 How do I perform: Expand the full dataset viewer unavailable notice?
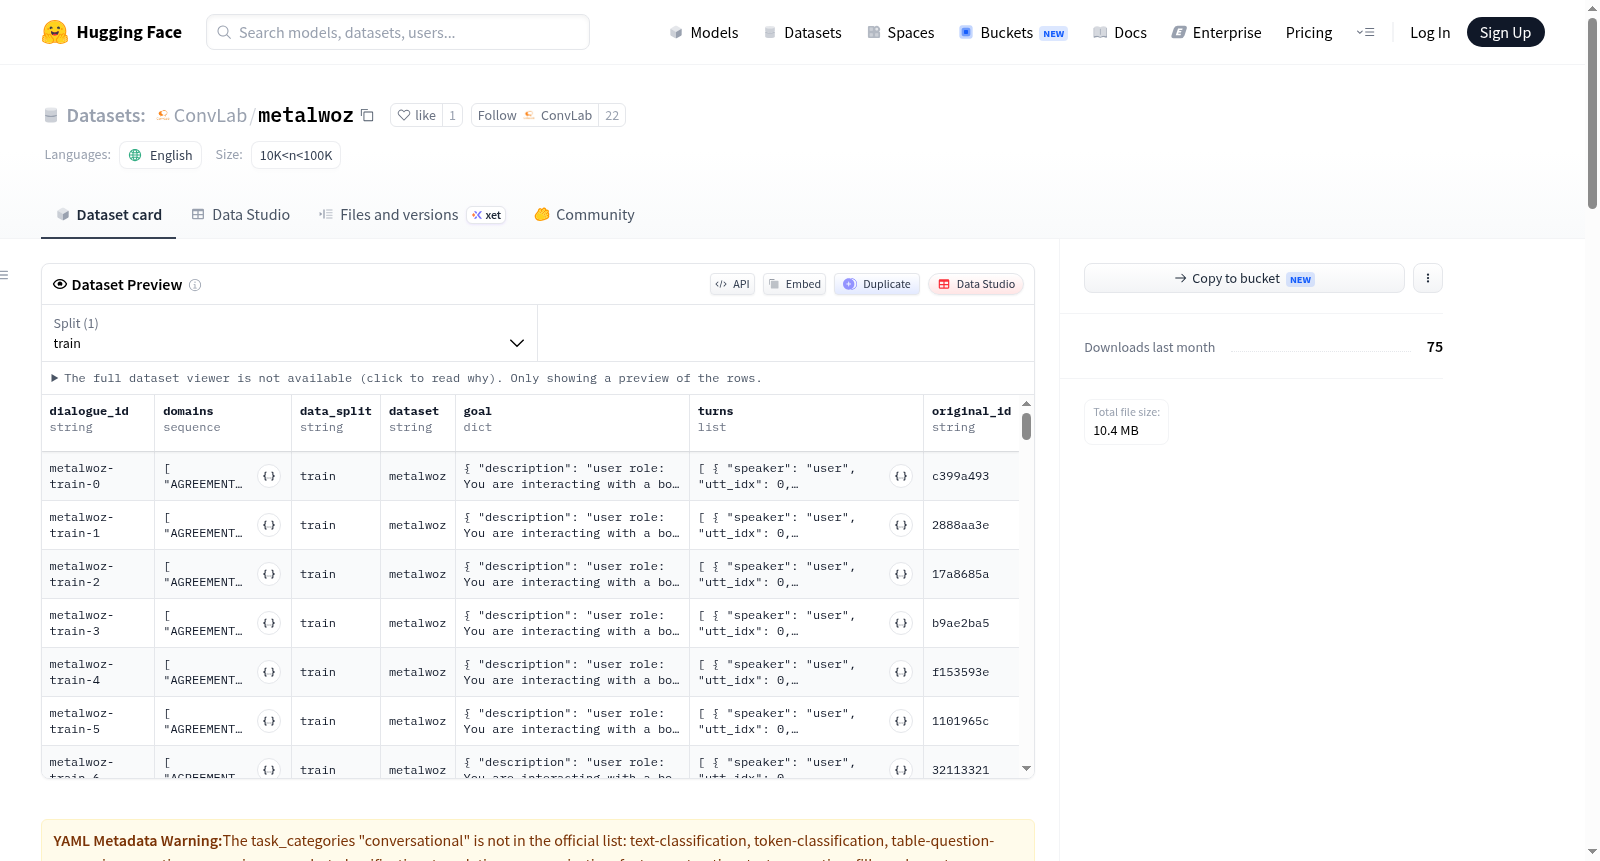[x=406, y=378]
